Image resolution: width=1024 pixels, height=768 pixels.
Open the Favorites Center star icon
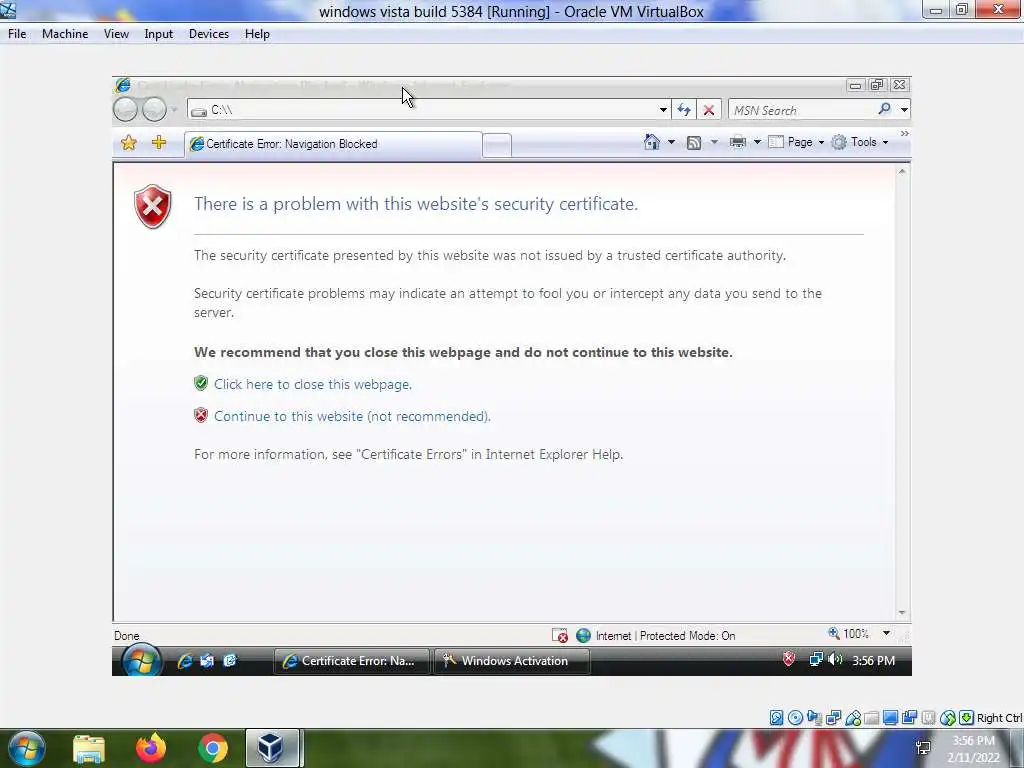[x=129, y=142]
